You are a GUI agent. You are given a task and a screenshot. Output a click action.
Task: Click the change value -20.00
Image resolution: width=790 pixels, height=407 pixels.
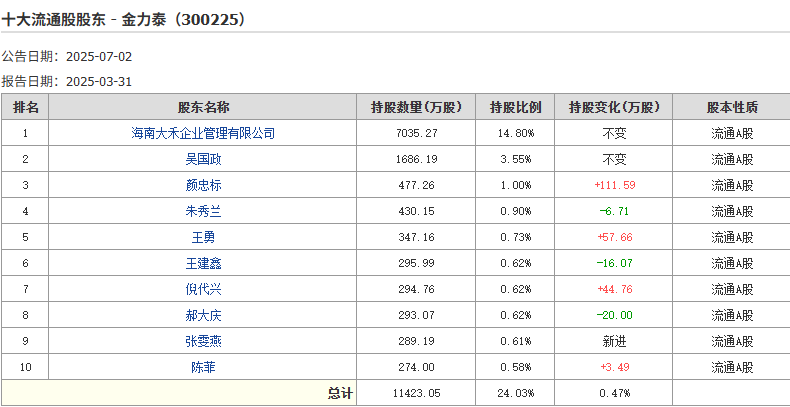click(614, 315)
